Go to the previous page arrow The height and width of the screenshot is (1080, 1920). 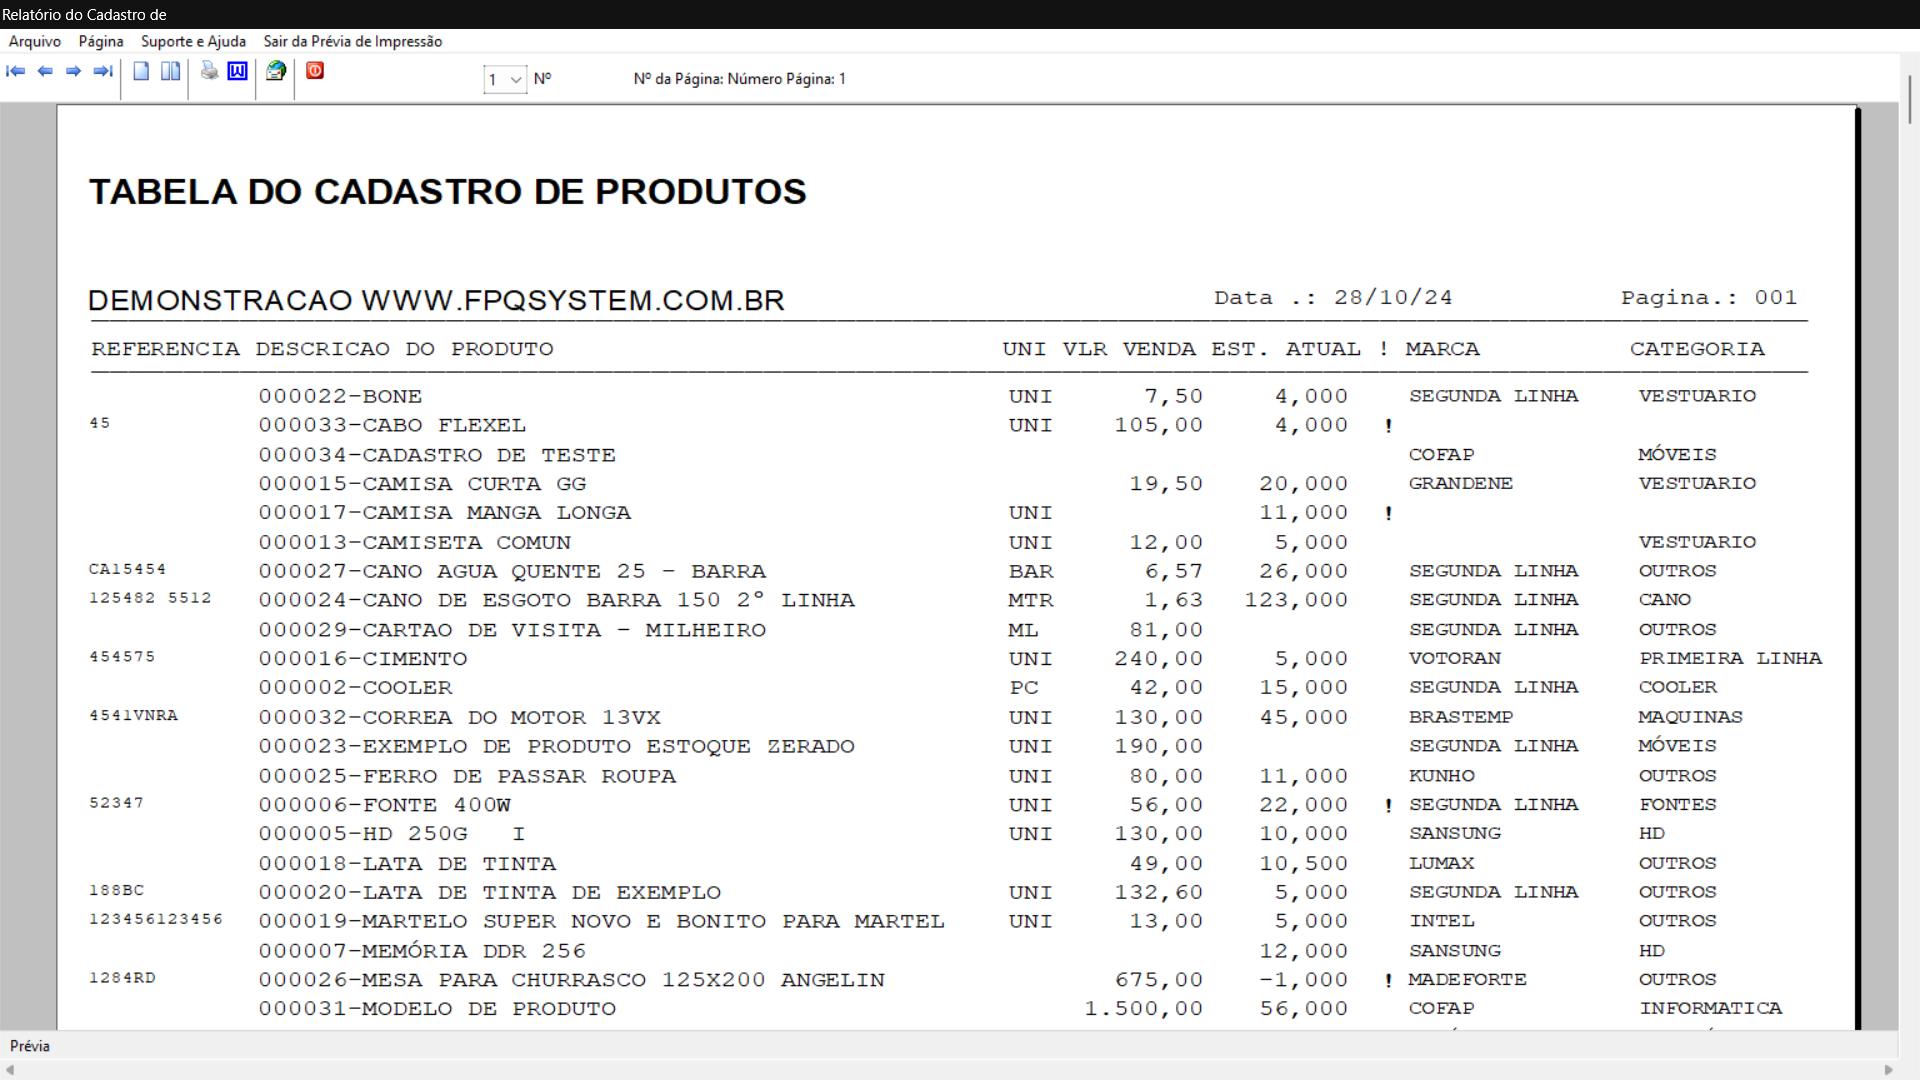pyautogui.click(x=45, y=71)
